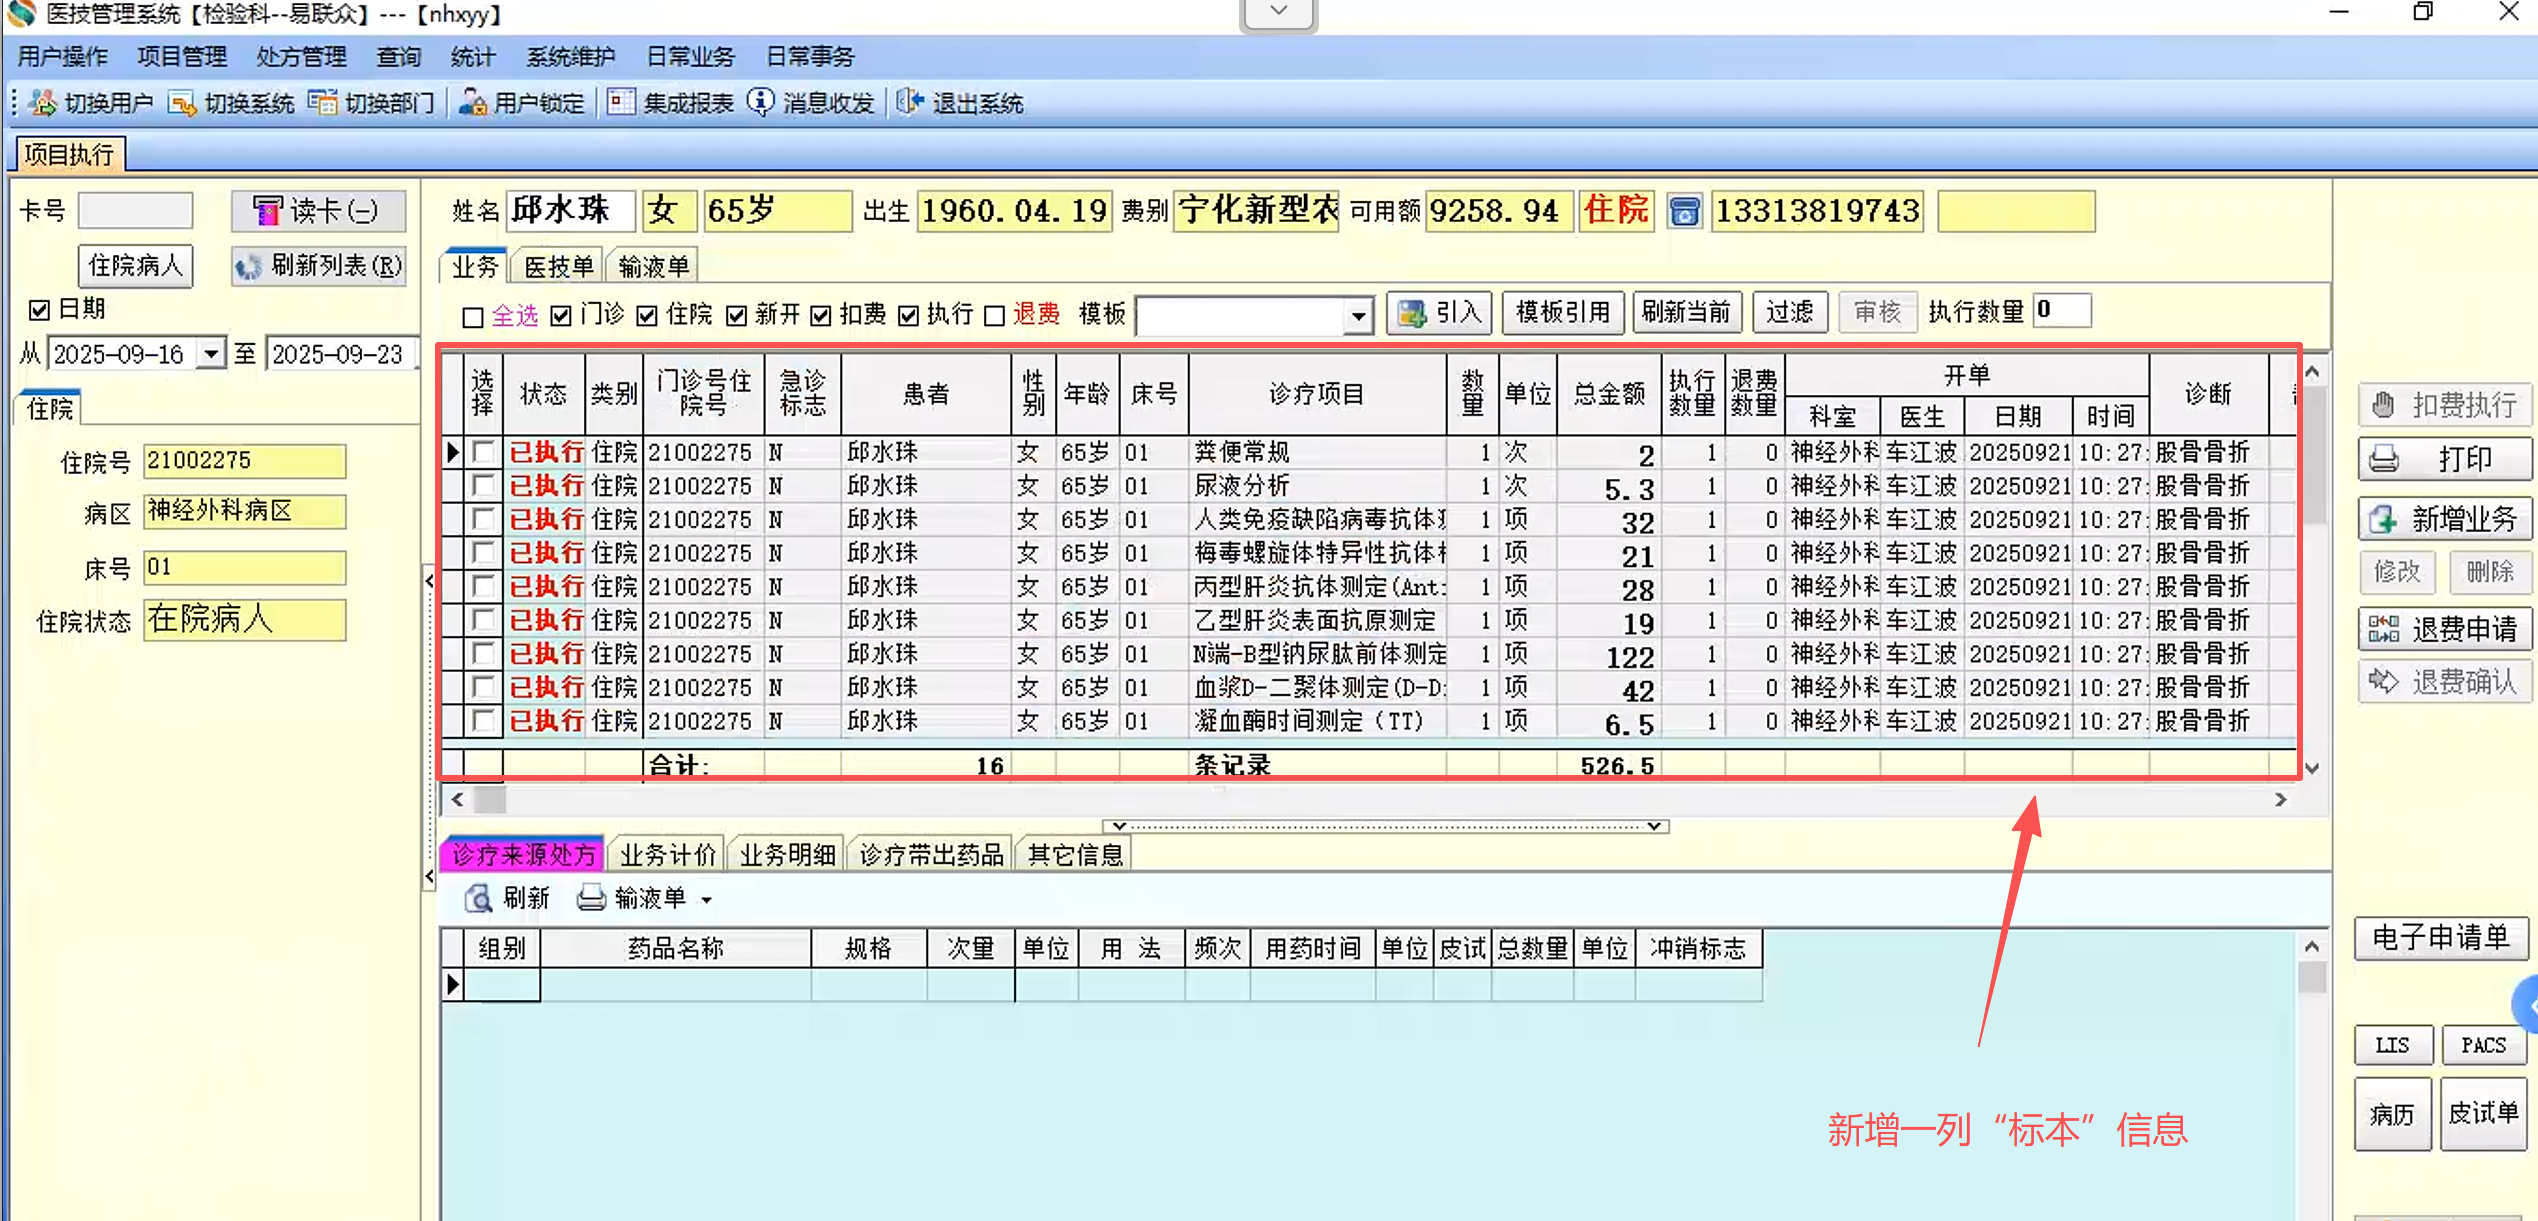
Task: Toggle the 全选 select-all checkbox
Action: click(473, 317)
